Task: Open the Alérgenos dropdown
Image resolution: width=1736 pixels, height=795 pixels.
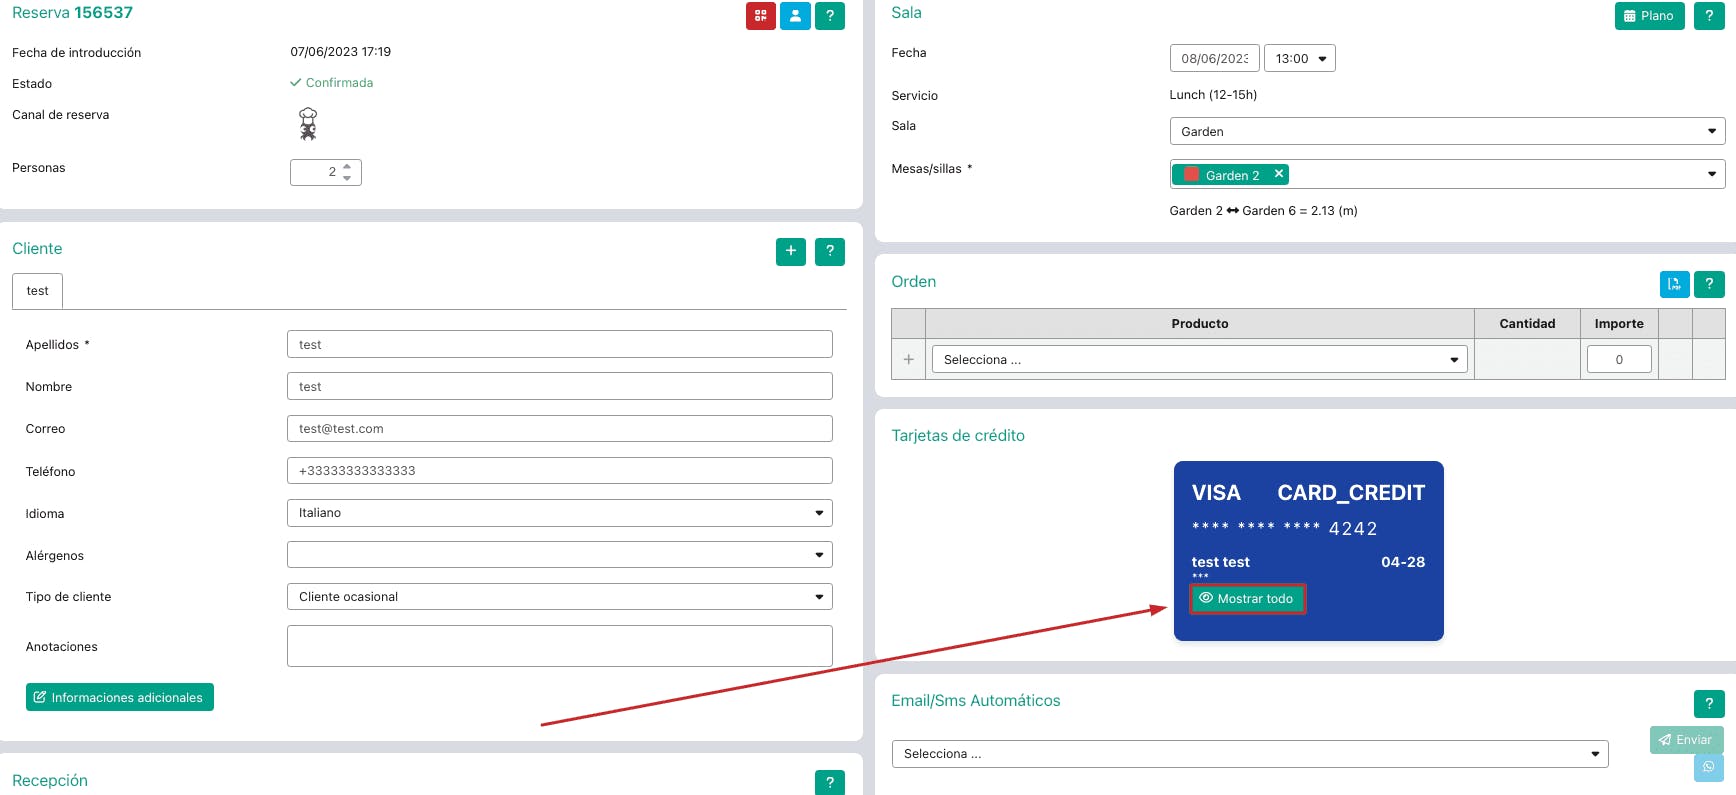Action: point(559,555)
